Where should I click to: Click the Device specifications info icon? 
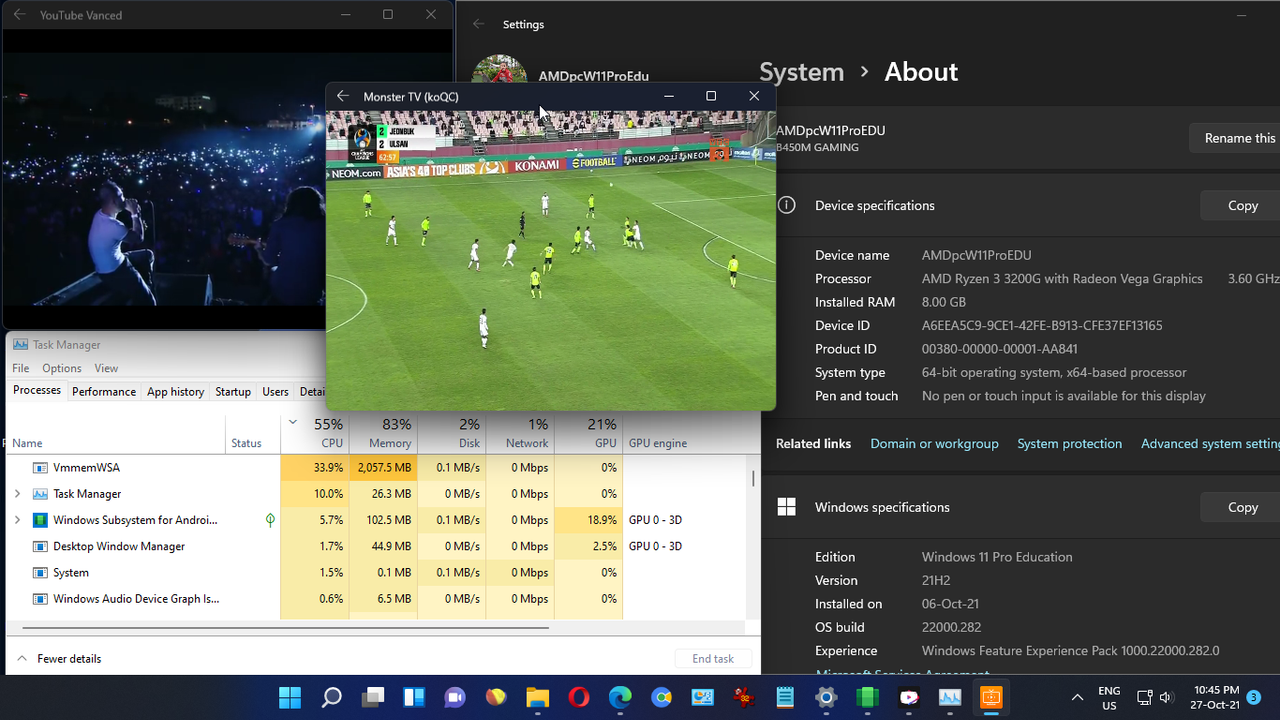[787, 205]
